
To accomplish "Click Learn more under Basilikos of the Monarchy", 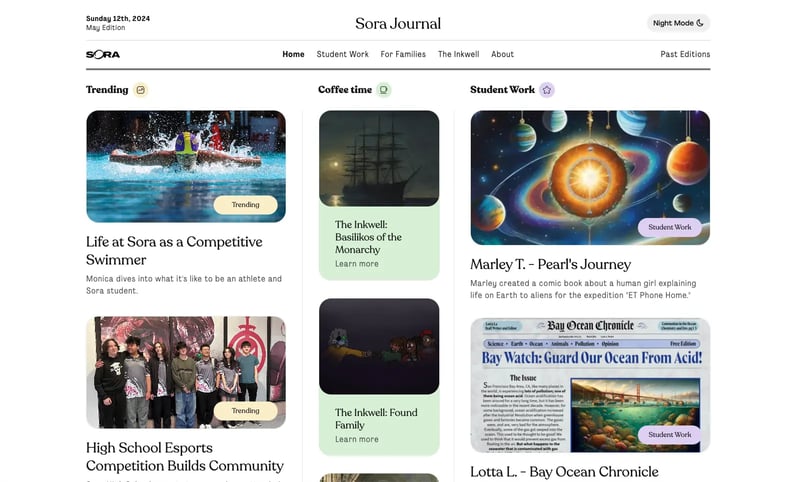I will click(x=356, y=264).
